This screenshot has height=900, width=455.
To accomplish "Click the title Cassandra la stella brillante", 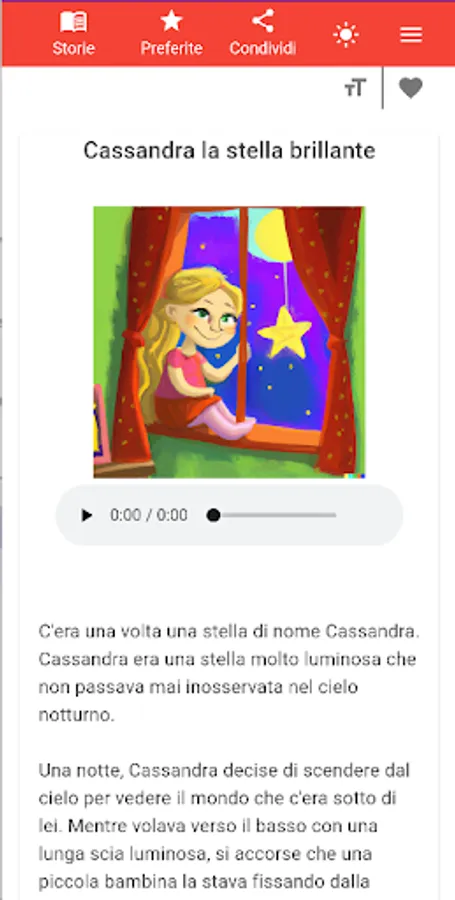I will click(x=229, y=151).
